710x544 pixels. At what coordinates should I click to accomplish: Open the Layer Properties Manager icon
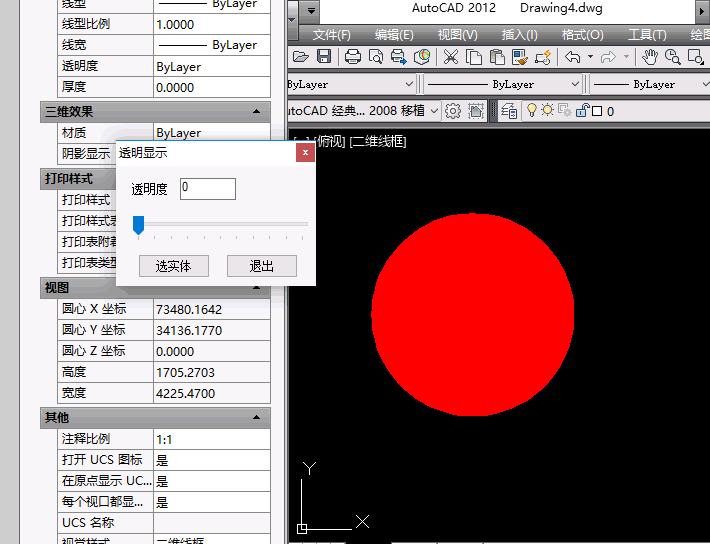(509, 111)
